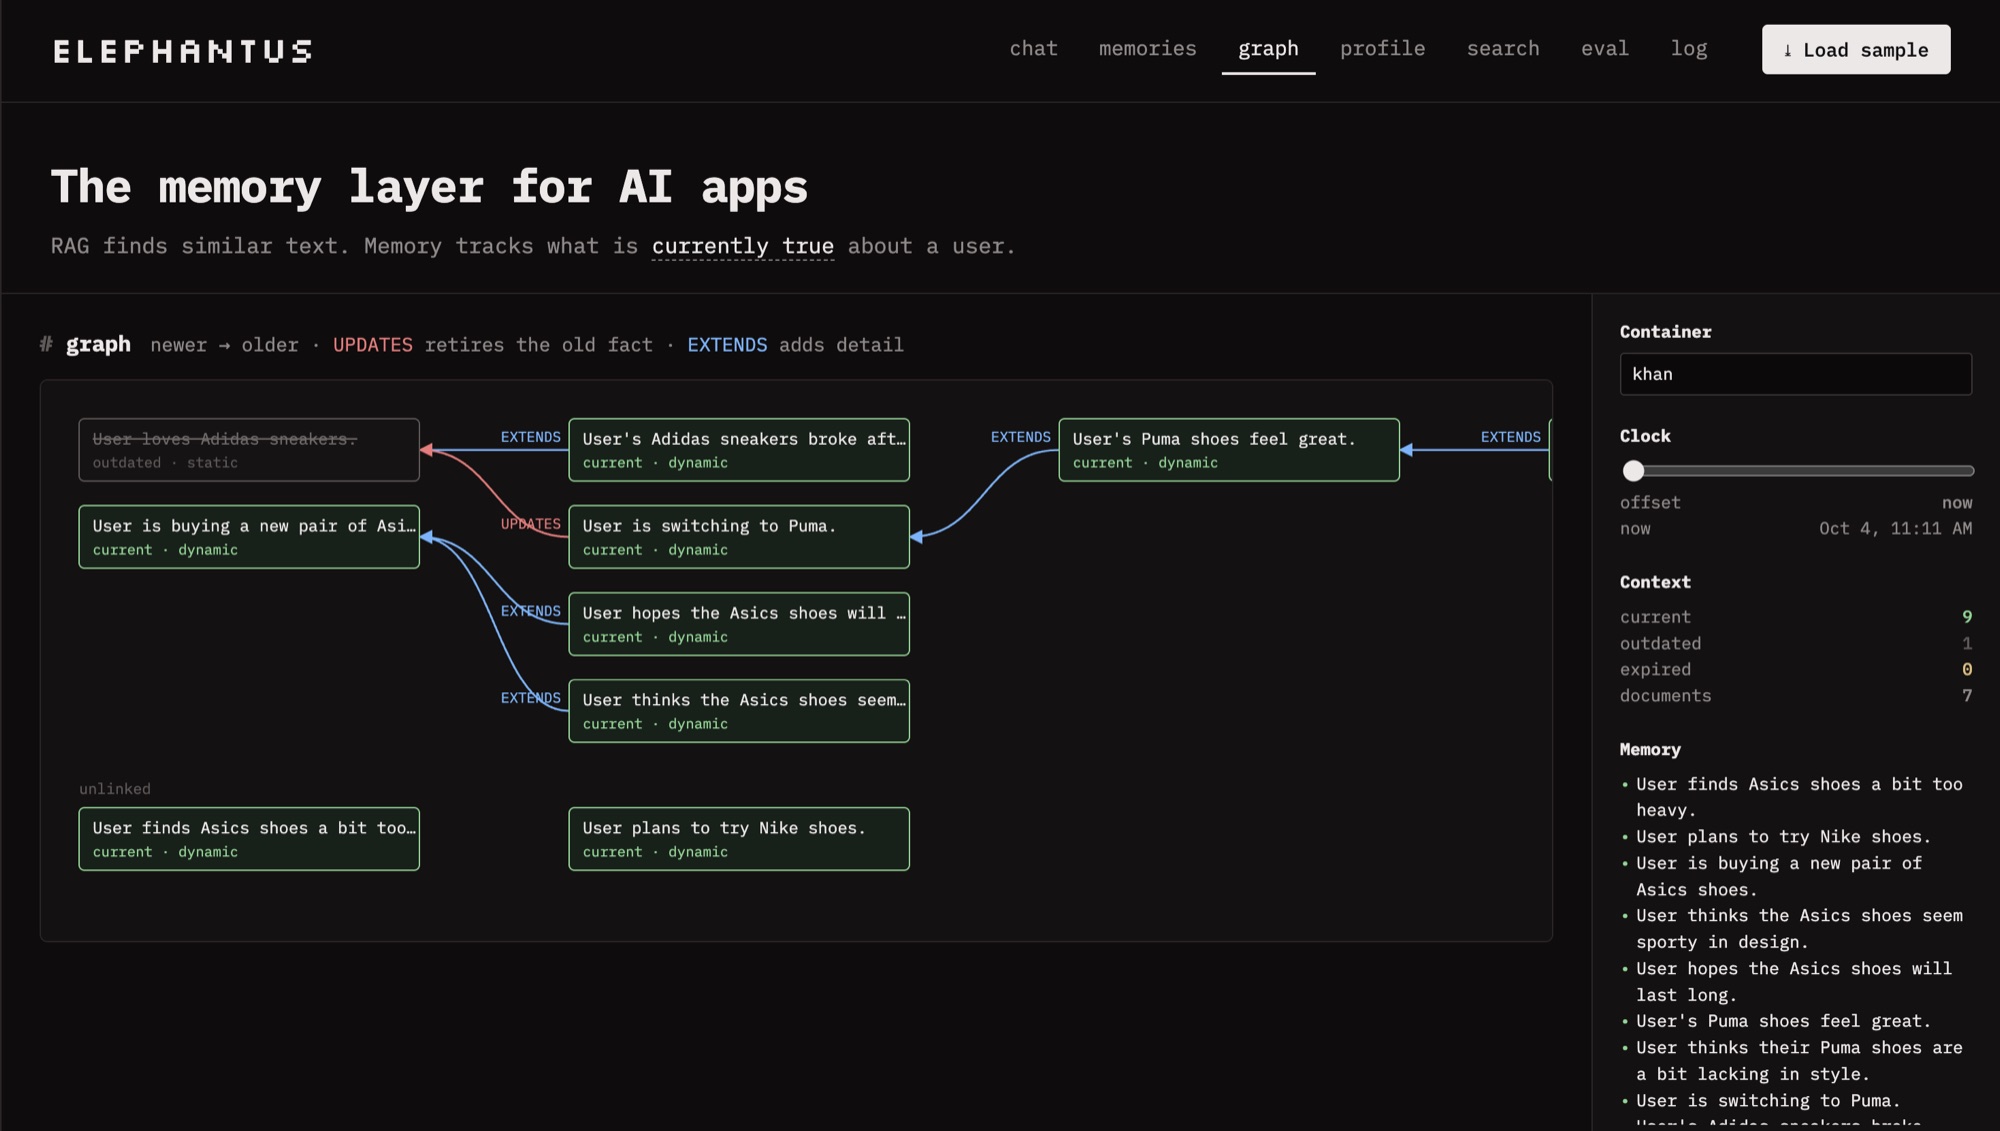Click the 'Oct 4, 11:11 AM' timestamp
The width and height of the screenshot is (2000, 1131).
1895,528
